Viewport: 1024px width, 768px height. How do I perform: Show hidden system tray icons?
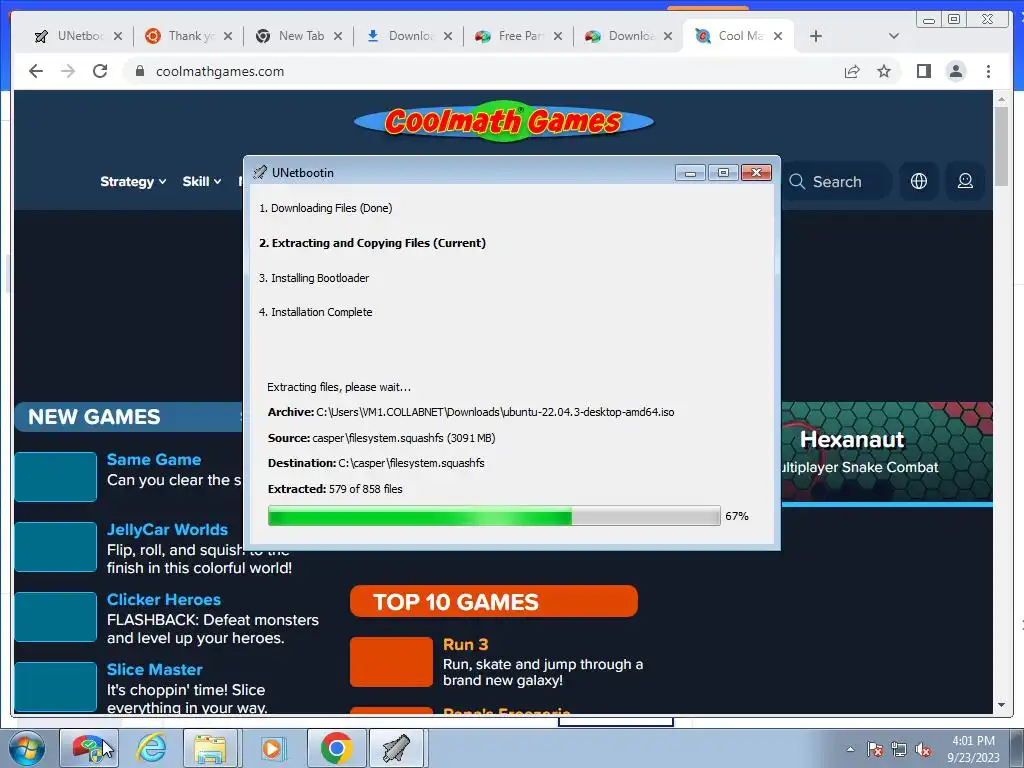[x=850, y=749]
